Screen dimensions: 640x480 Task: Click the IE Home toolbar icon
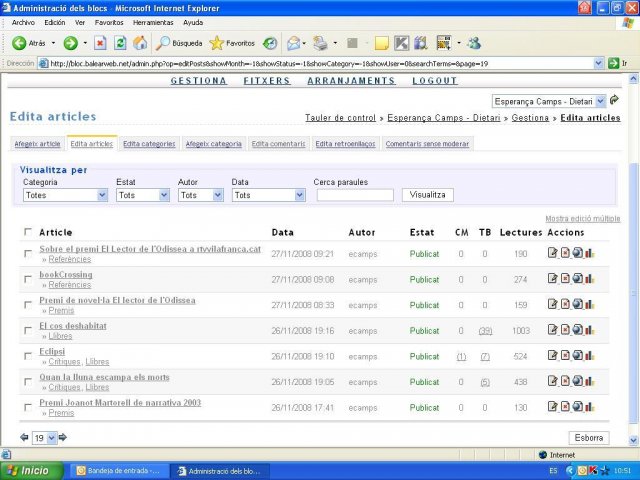pyautogui.click(x=140, y=43)
